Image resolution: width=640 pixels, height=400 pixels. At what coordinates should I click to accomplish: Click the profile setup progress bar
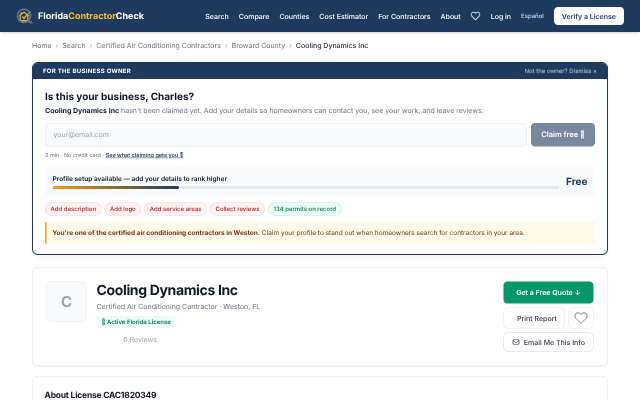pos(306,188)
